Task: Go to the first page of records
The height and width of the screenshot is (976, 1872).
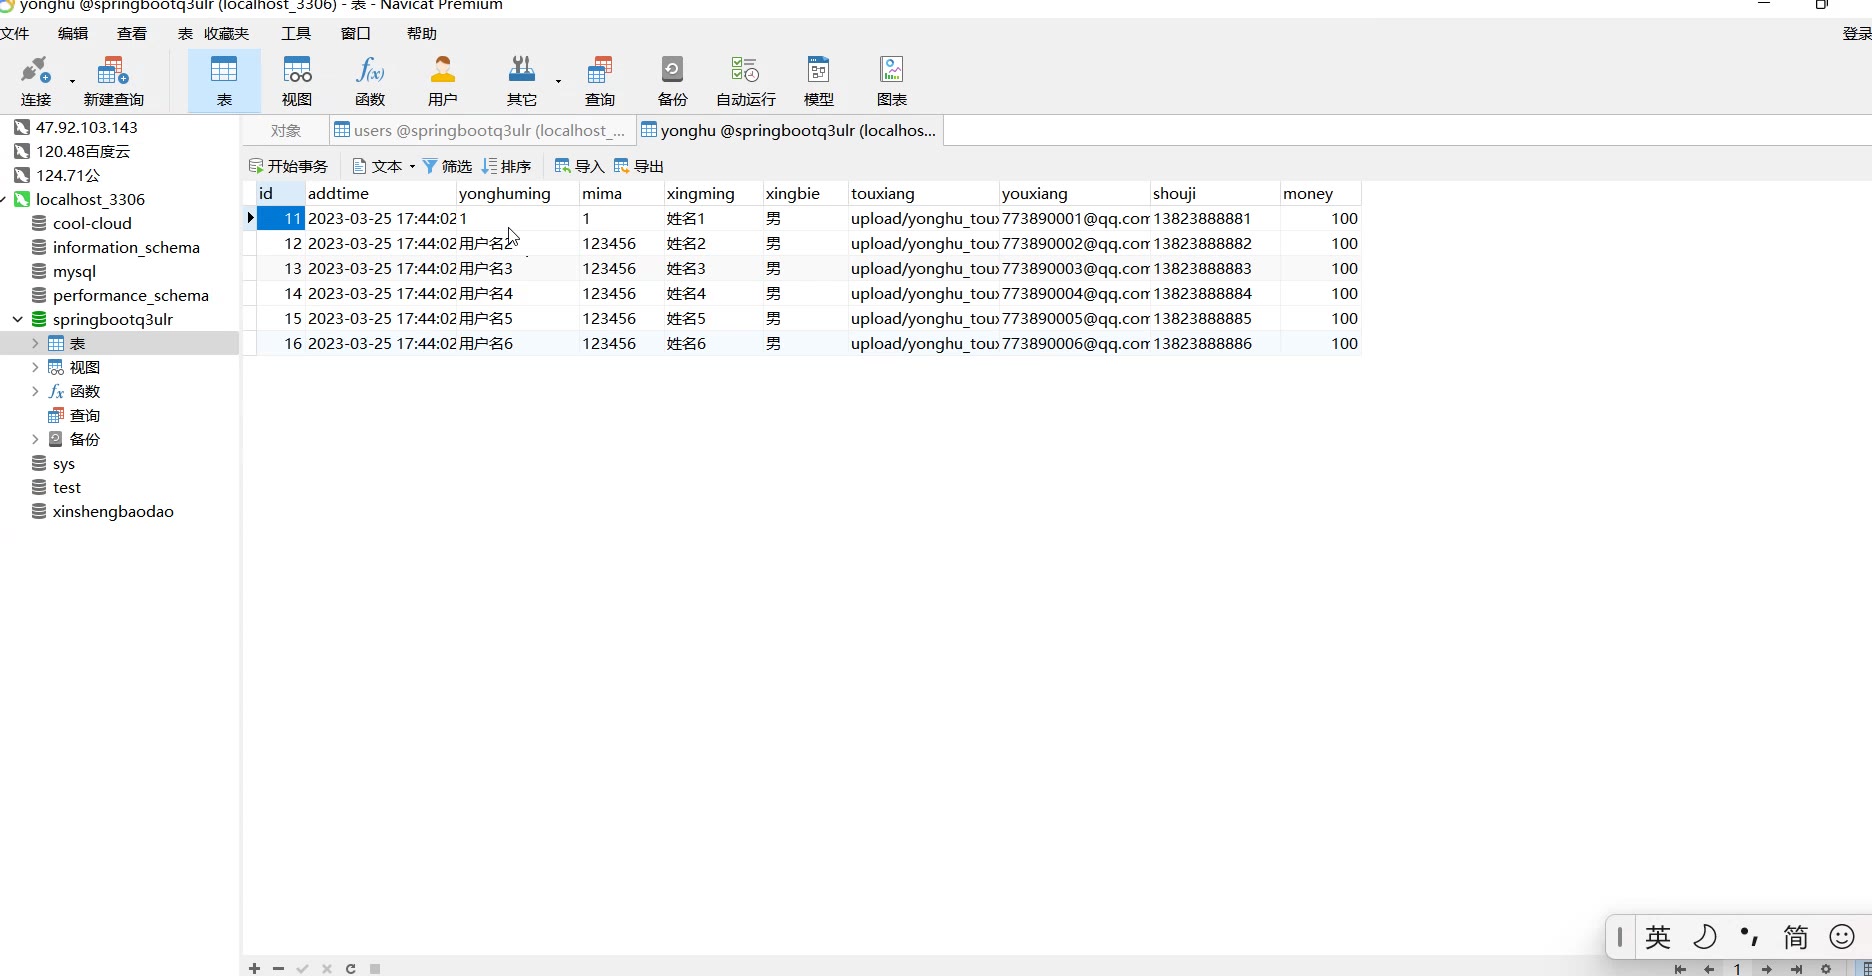Action: [1680, 968]
